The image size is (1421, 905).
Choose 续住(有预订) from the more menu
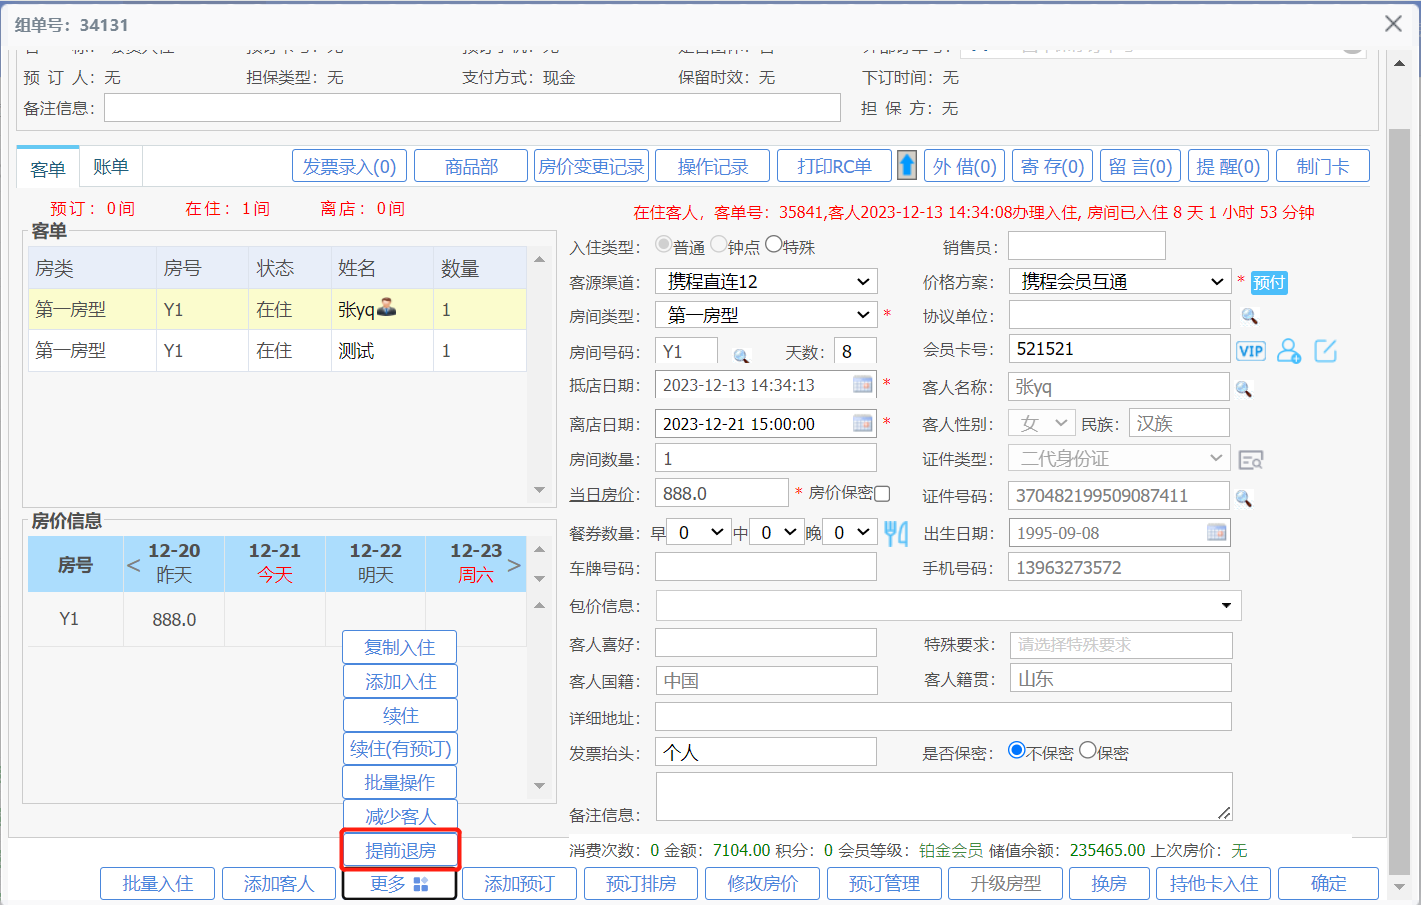[x=400, y=748]
